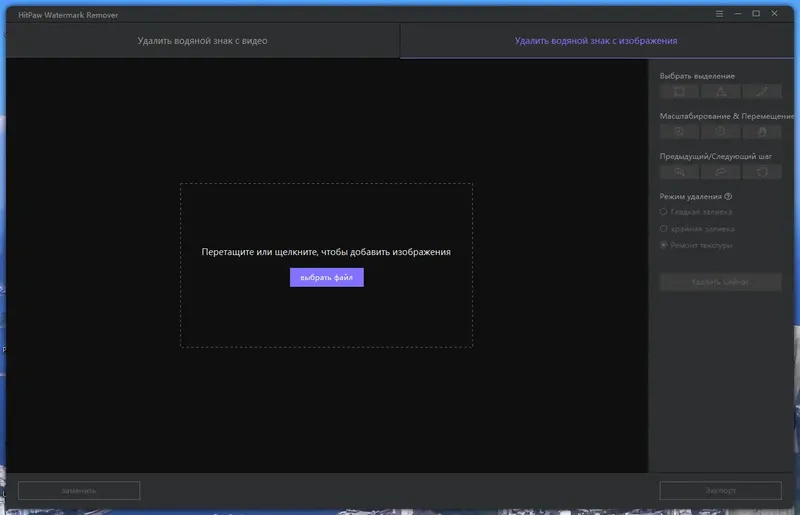Select the polygonal lasso selection tool

(x=720, y=91)
